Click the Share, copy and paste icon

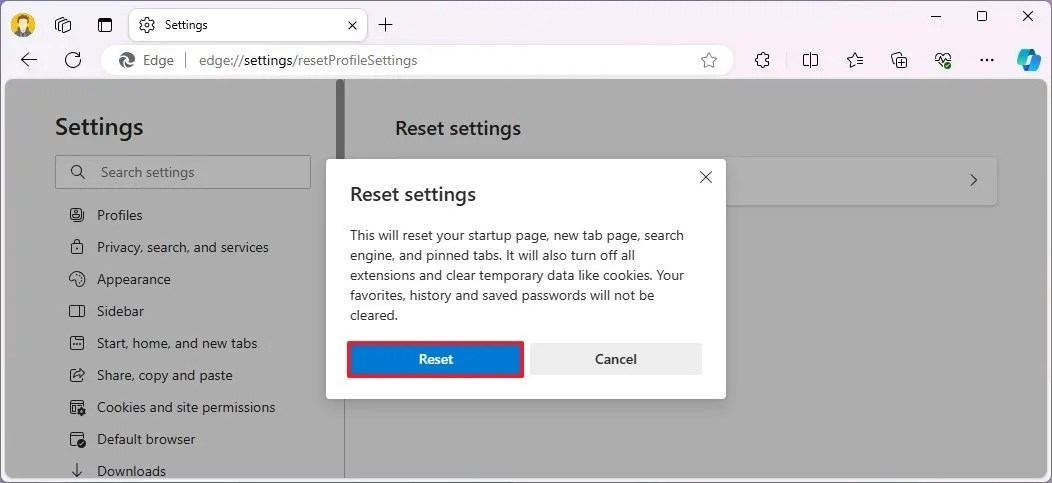coord(77,375)
